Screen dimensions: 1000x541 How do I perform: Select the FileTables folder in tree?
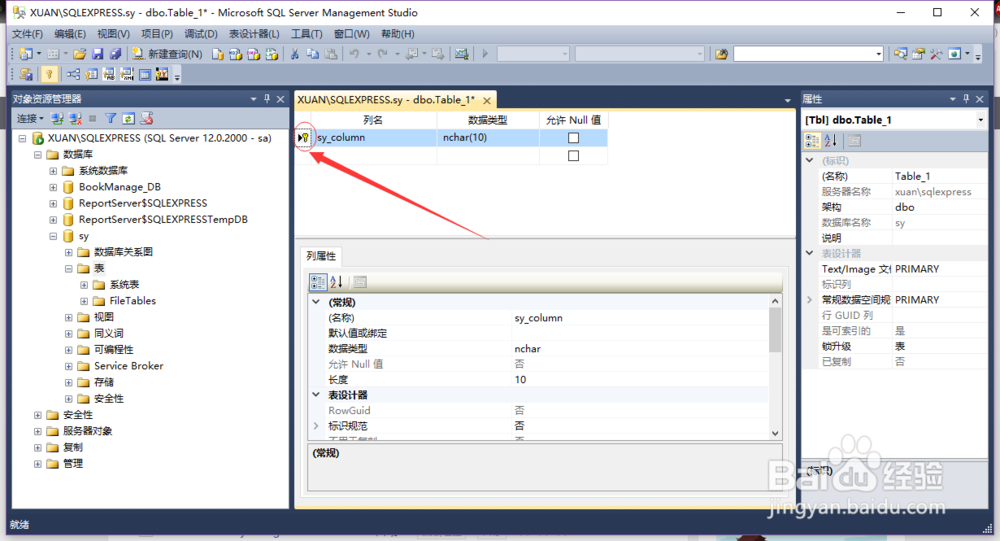point(133,301)
